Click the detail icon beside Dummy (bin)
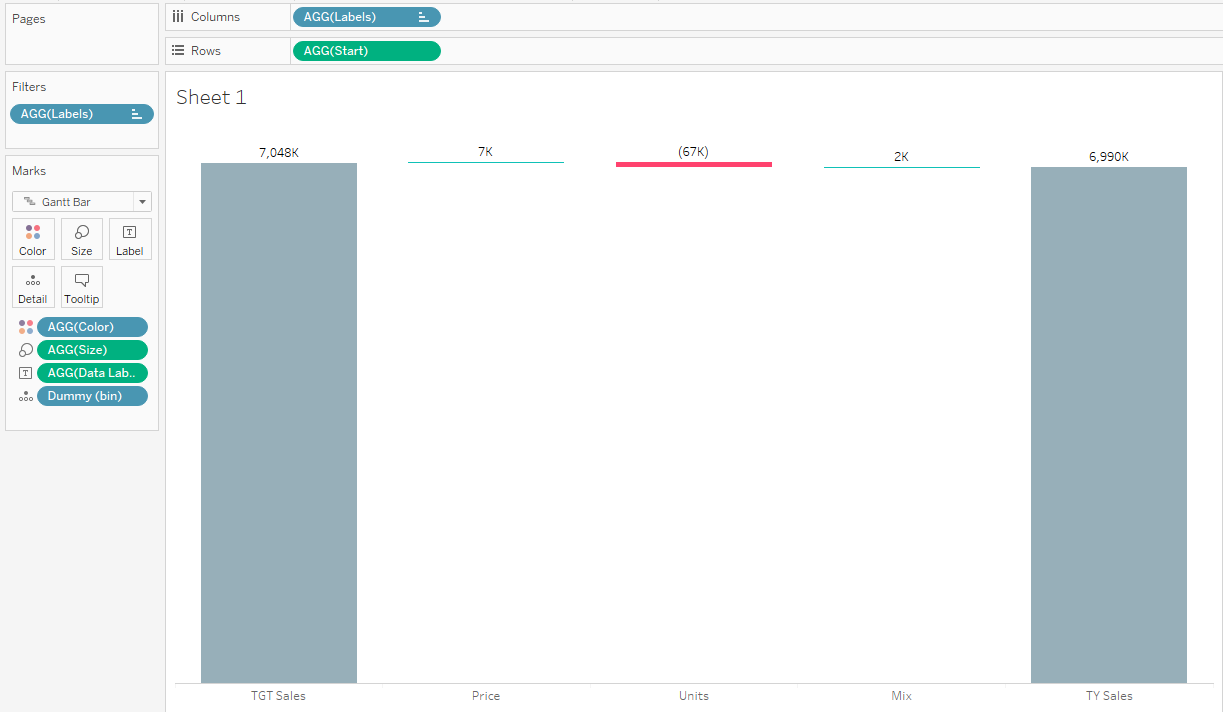1223x712 pixels. pyautogui.click(x=26, y=396)
